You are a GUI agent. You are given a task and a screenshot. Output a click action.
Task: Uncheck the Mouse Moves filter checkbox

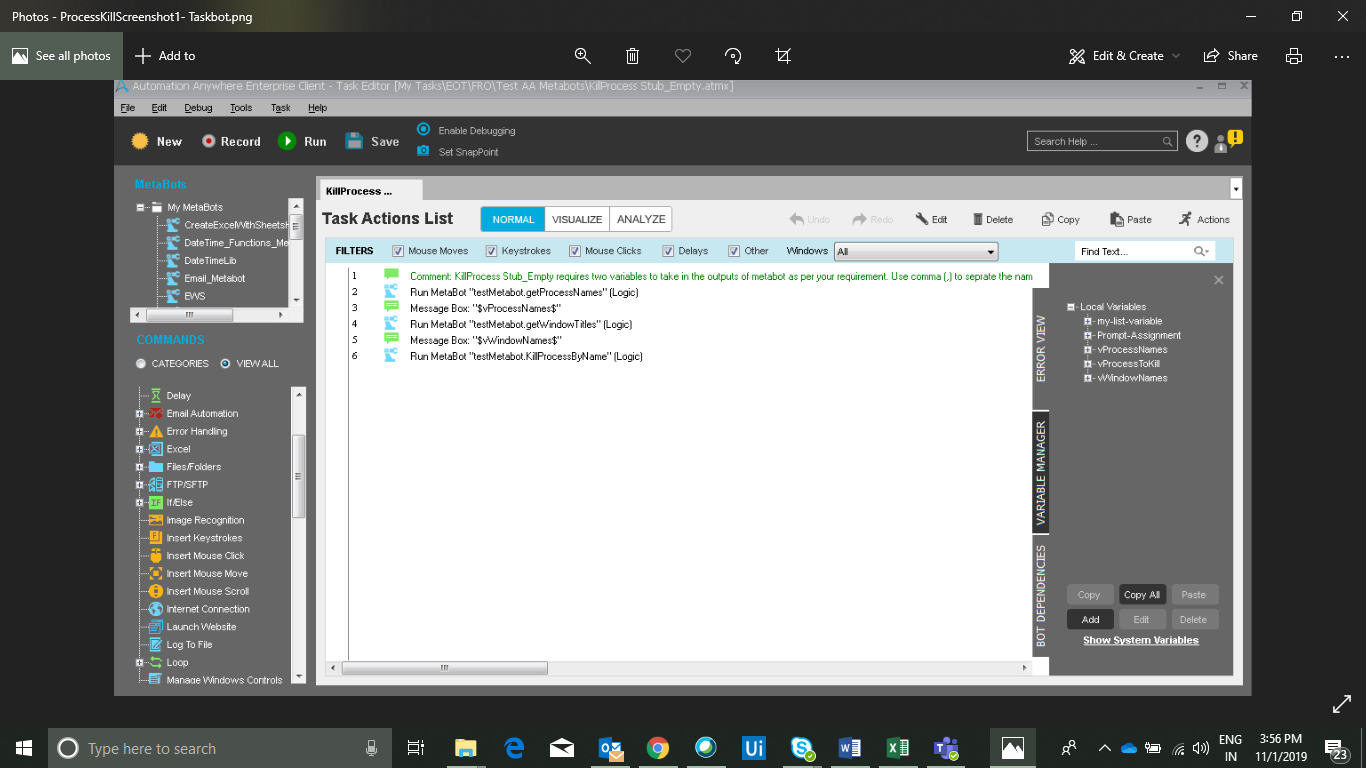click(398, 251)
